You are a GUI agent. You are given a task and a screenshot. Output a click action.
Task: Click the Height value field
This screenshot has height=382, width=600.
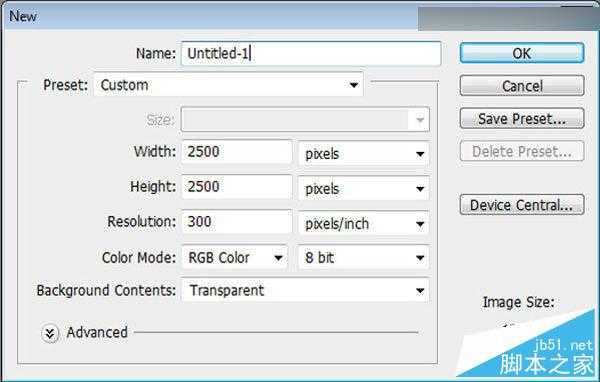pyautogui.click(x=236, y=187)
